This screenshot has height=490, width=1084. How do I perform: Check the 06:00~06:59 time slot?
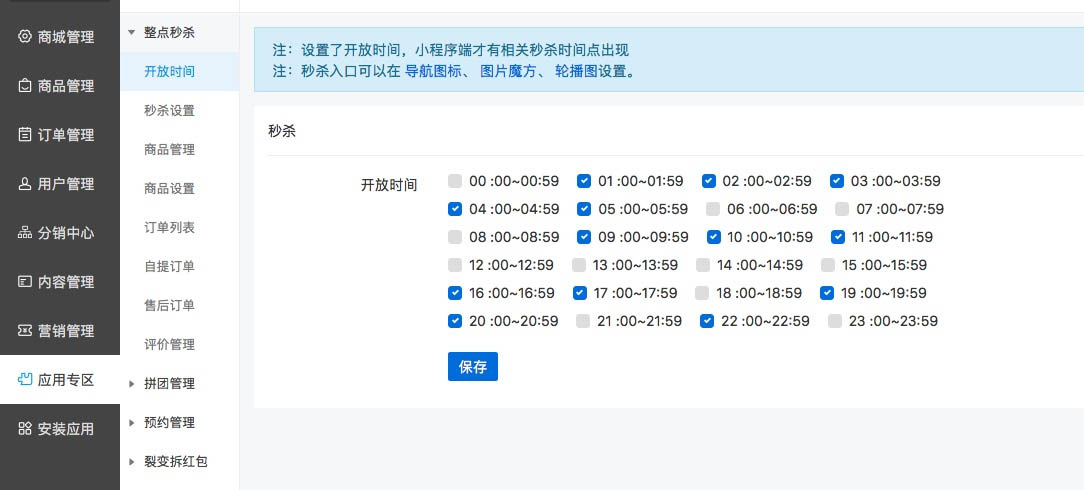[713, 209]
